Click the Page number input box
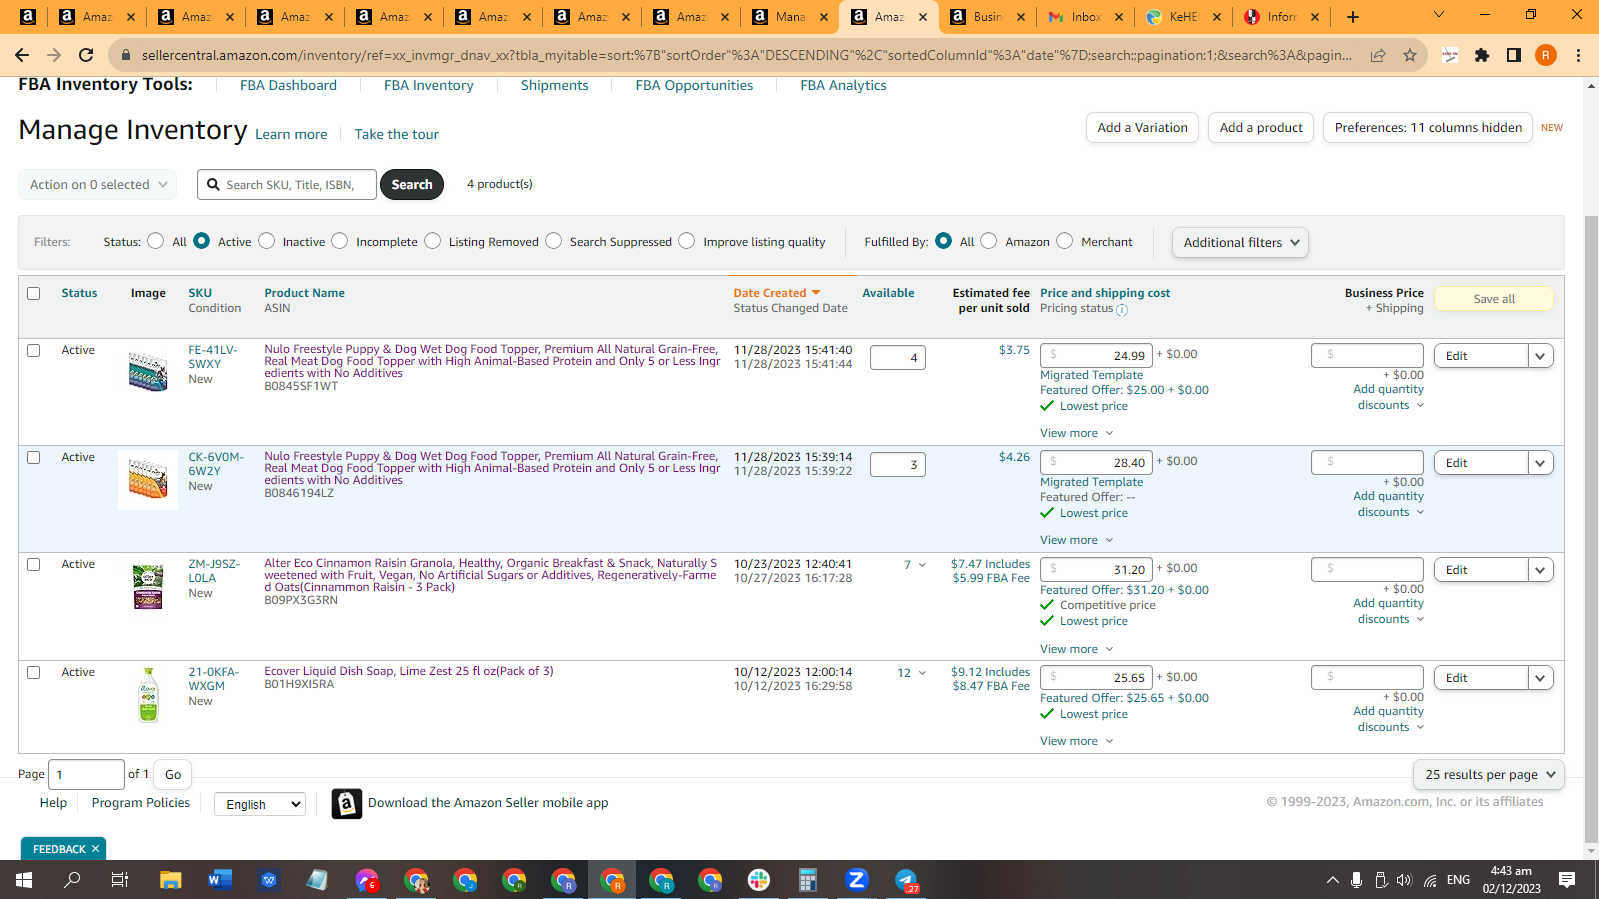Viewport: 1599px width, 899px height. [x=86, y=774]
